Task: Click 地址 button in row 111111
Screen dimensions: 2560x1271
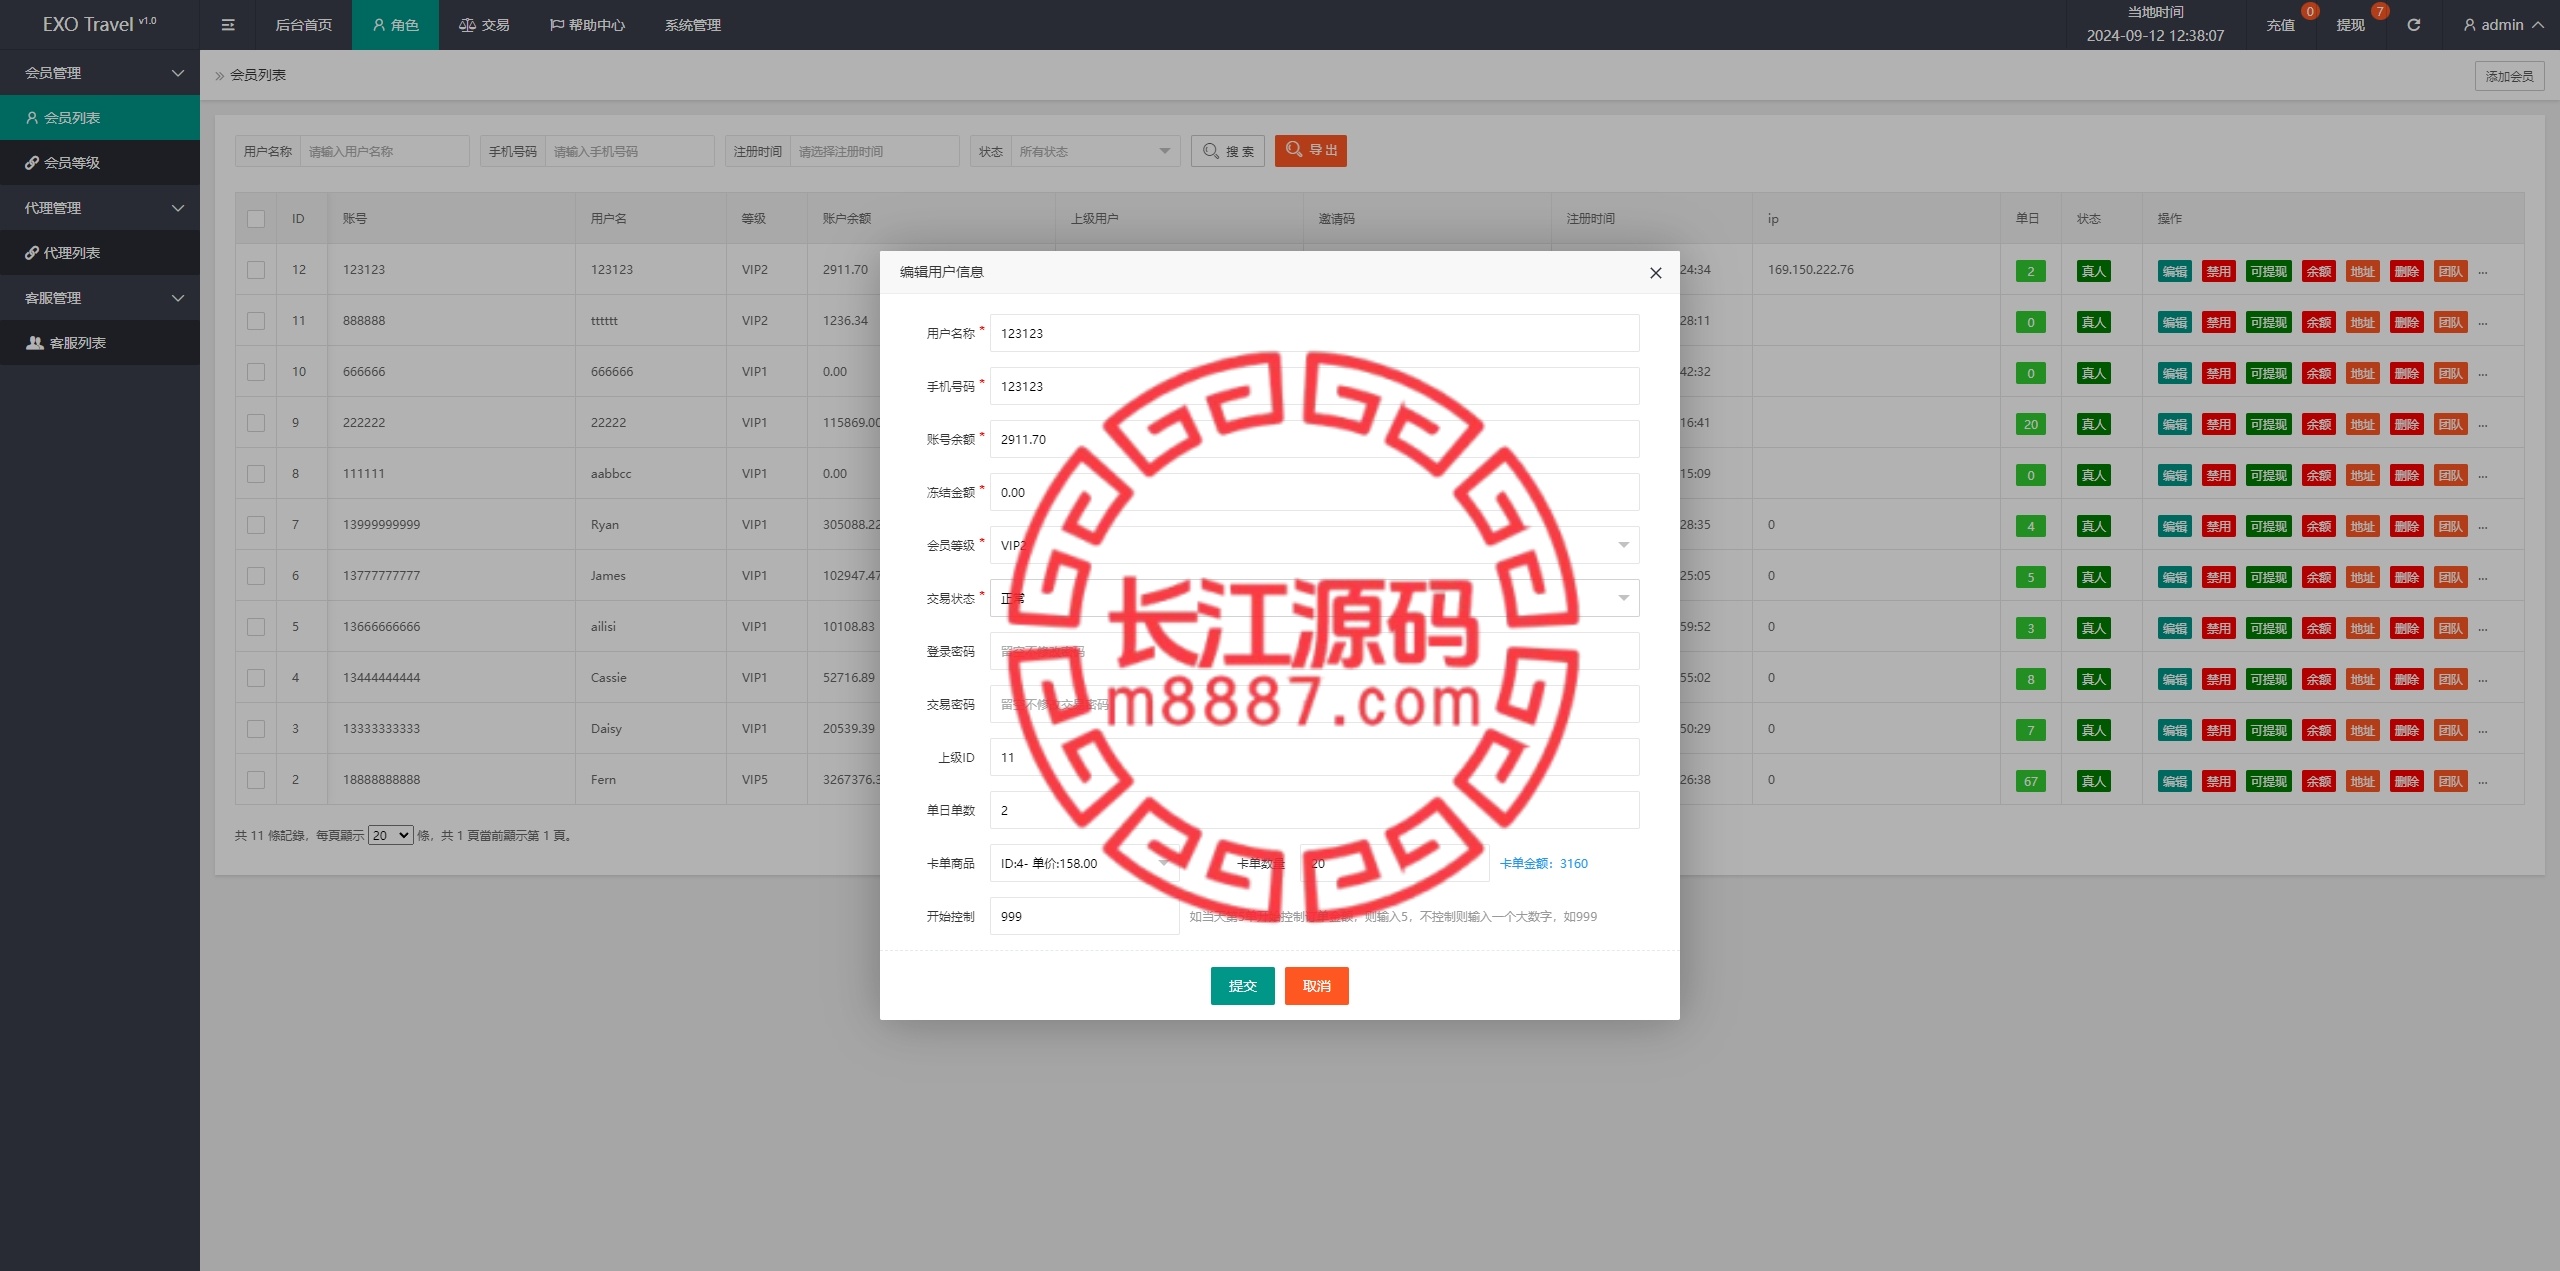Action: pyautogui.click(x=2362, y=475)
